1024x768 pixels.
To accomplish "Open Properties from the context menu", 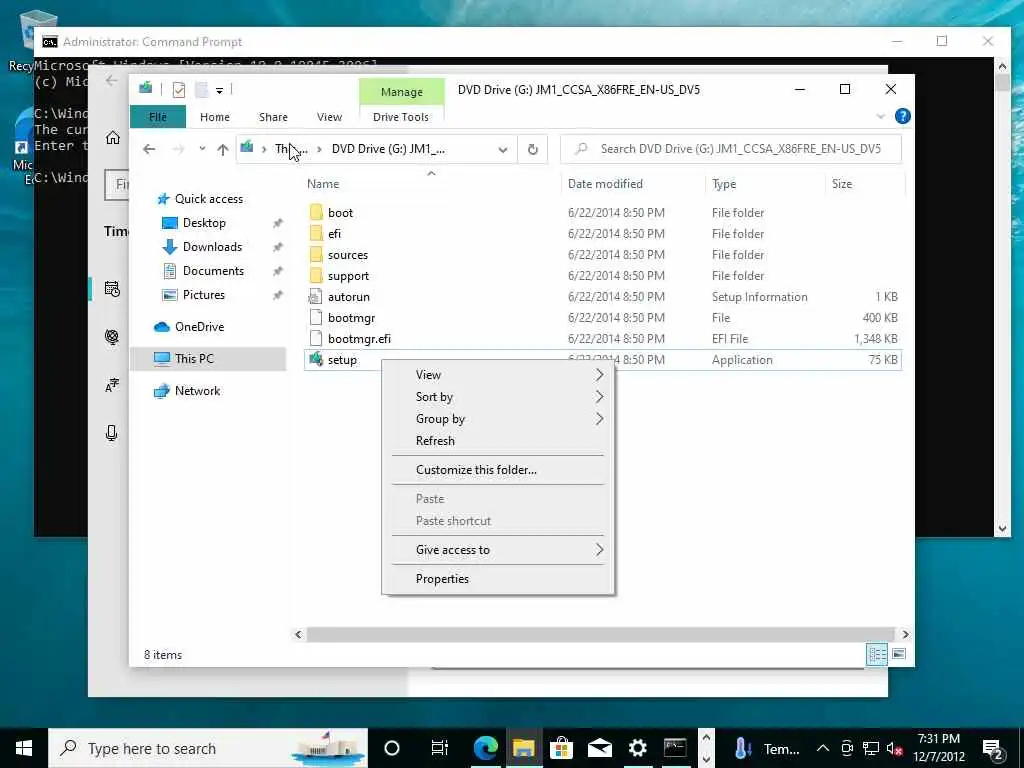I will point(498,579).
